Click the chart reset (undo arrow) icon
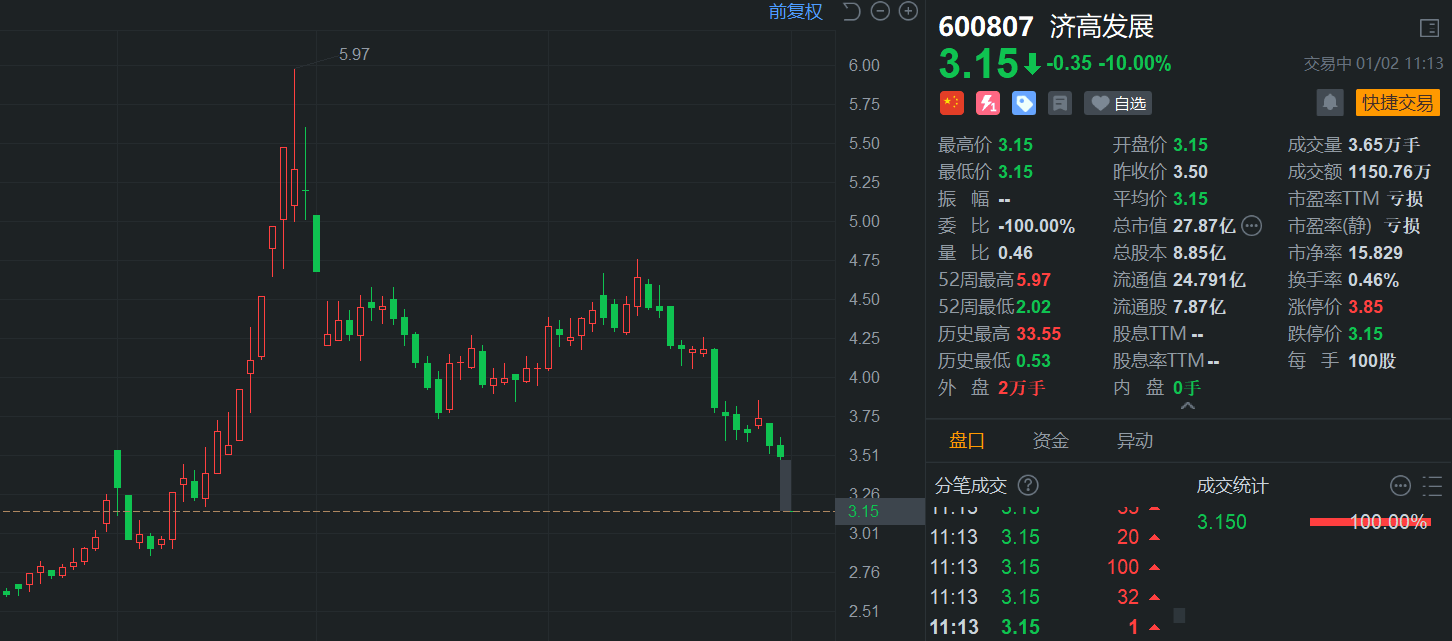 pyautogui.click(x=852, y=12)
